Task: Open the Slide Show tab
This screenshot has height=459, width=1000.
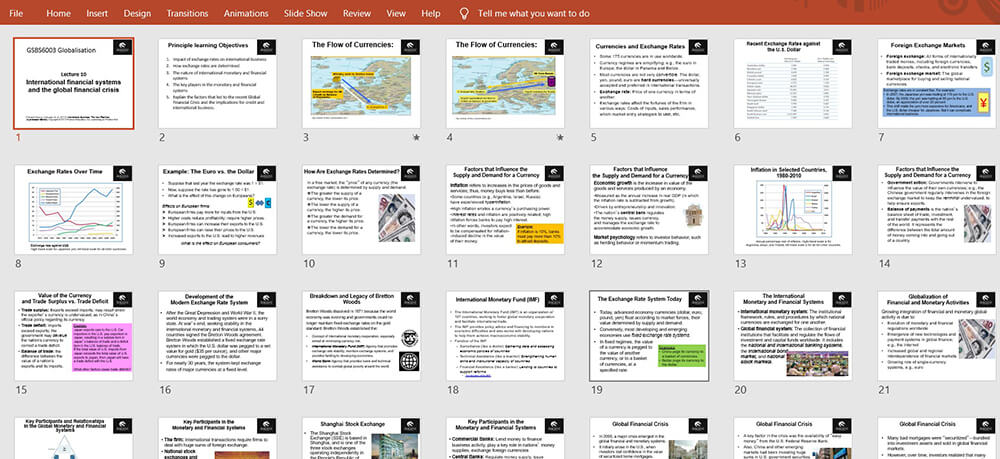Action: 305,13
